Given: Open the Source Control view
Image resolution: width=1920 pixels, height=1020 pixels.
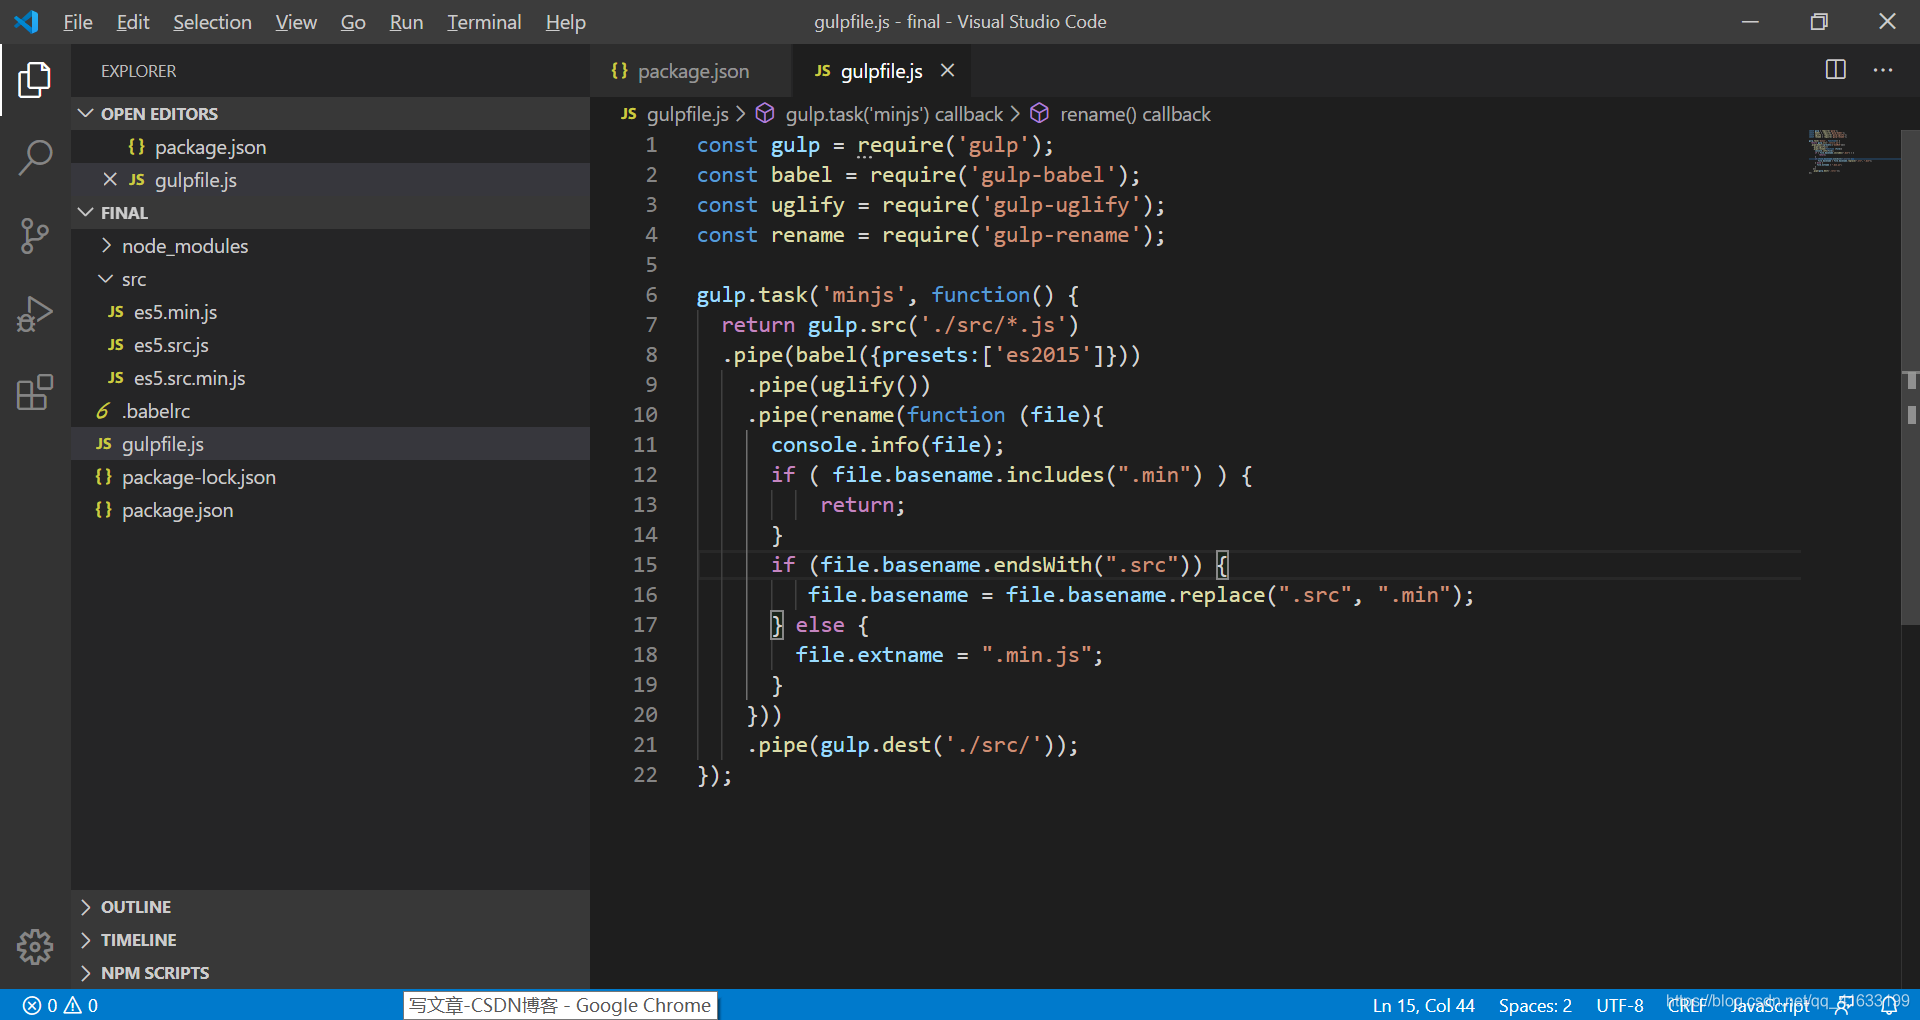Looking at the screenshot, I should [36, 235].
